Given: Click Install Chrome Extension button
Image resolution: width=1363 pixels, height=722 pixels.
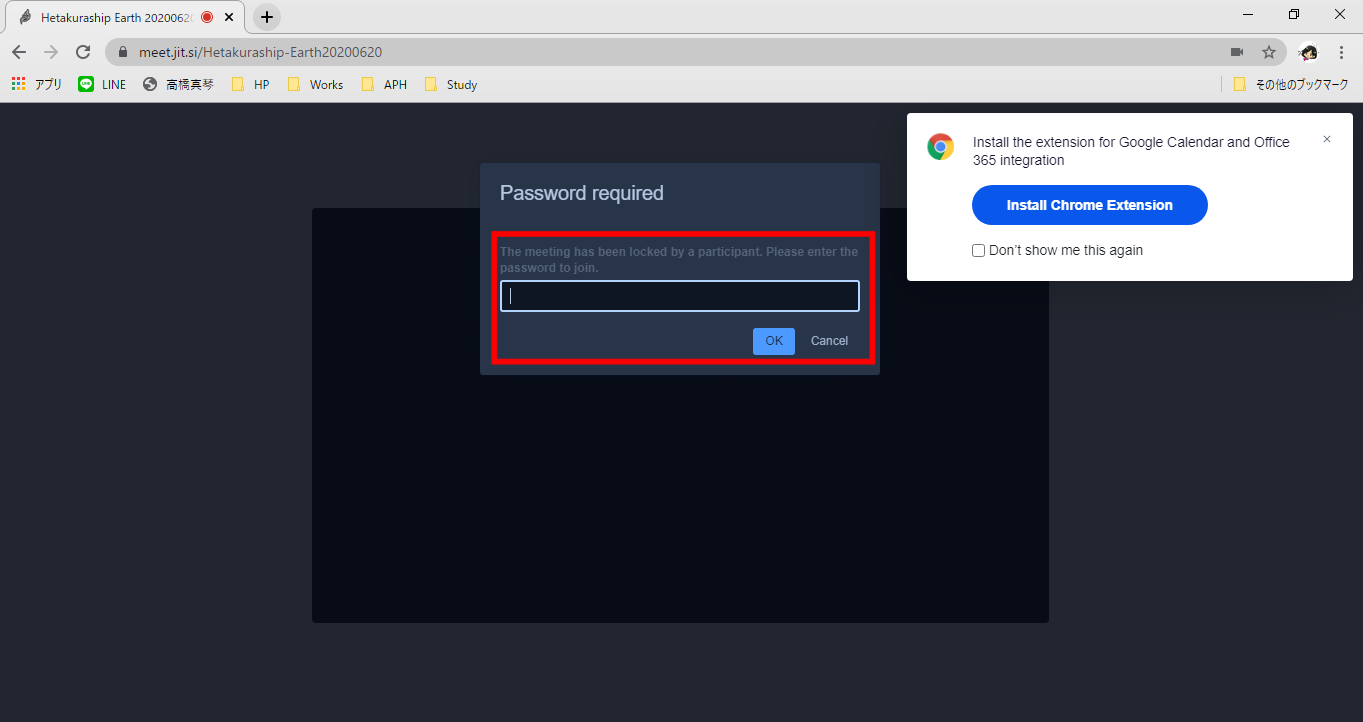Looking at the screenshot, I should pyautogui.click(x=1089, y=205).
